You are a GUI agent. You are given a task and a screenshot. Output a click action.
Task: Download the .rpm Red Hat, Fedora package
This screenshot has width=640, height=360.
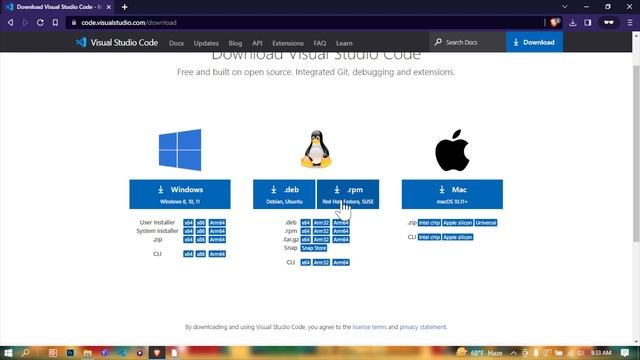point(348,194)
